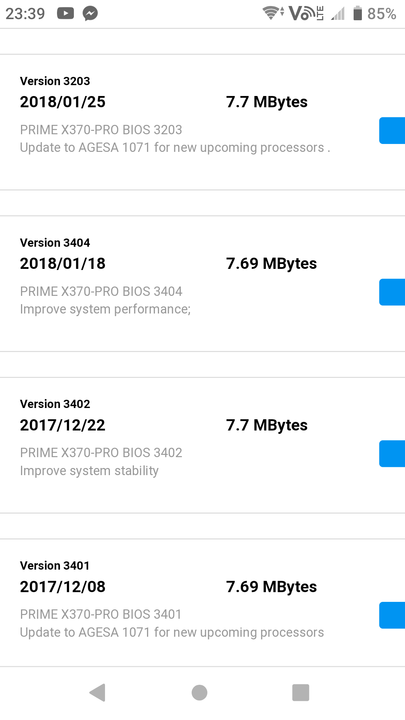
Task: Tap the blue download button for Version 3402
Action: click(x=392, y=454)
